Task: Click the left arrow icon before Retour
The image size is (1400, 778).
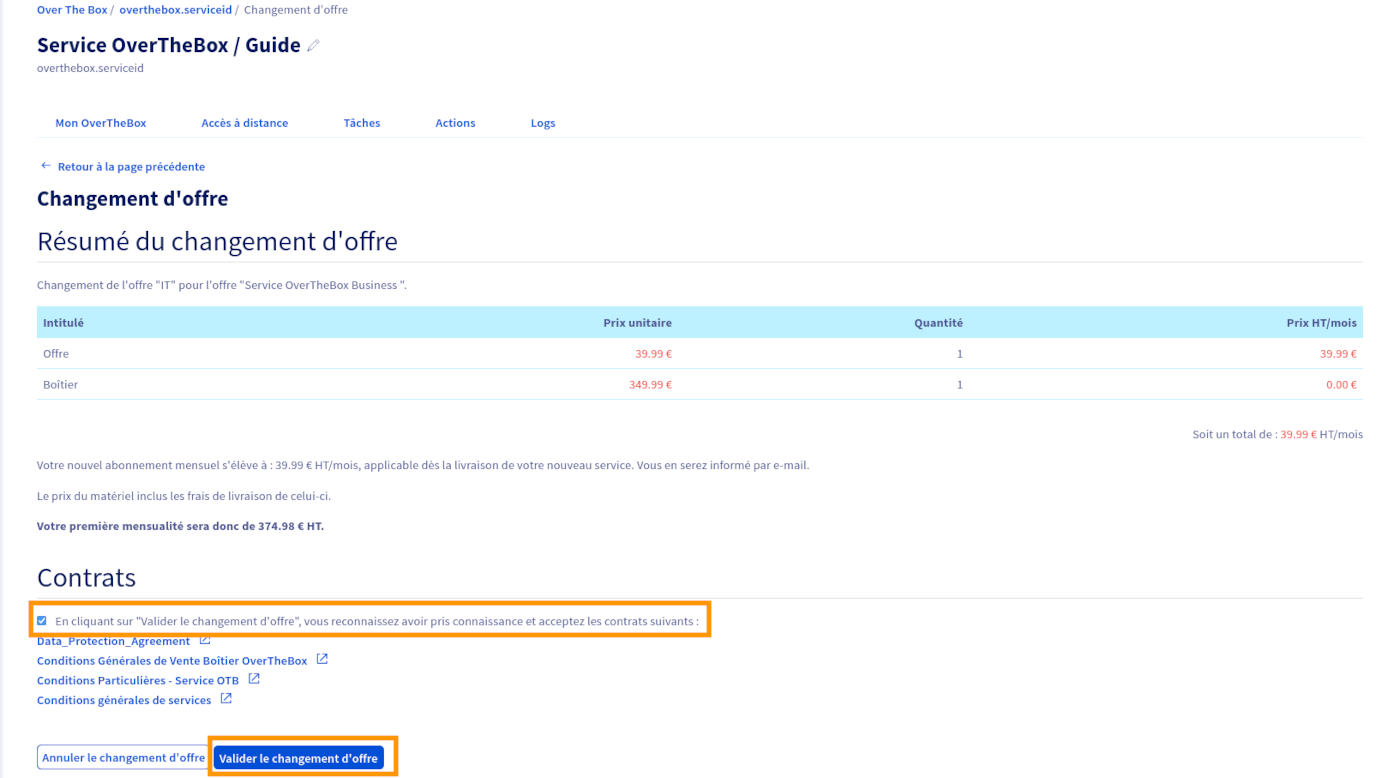Action: 45,166
